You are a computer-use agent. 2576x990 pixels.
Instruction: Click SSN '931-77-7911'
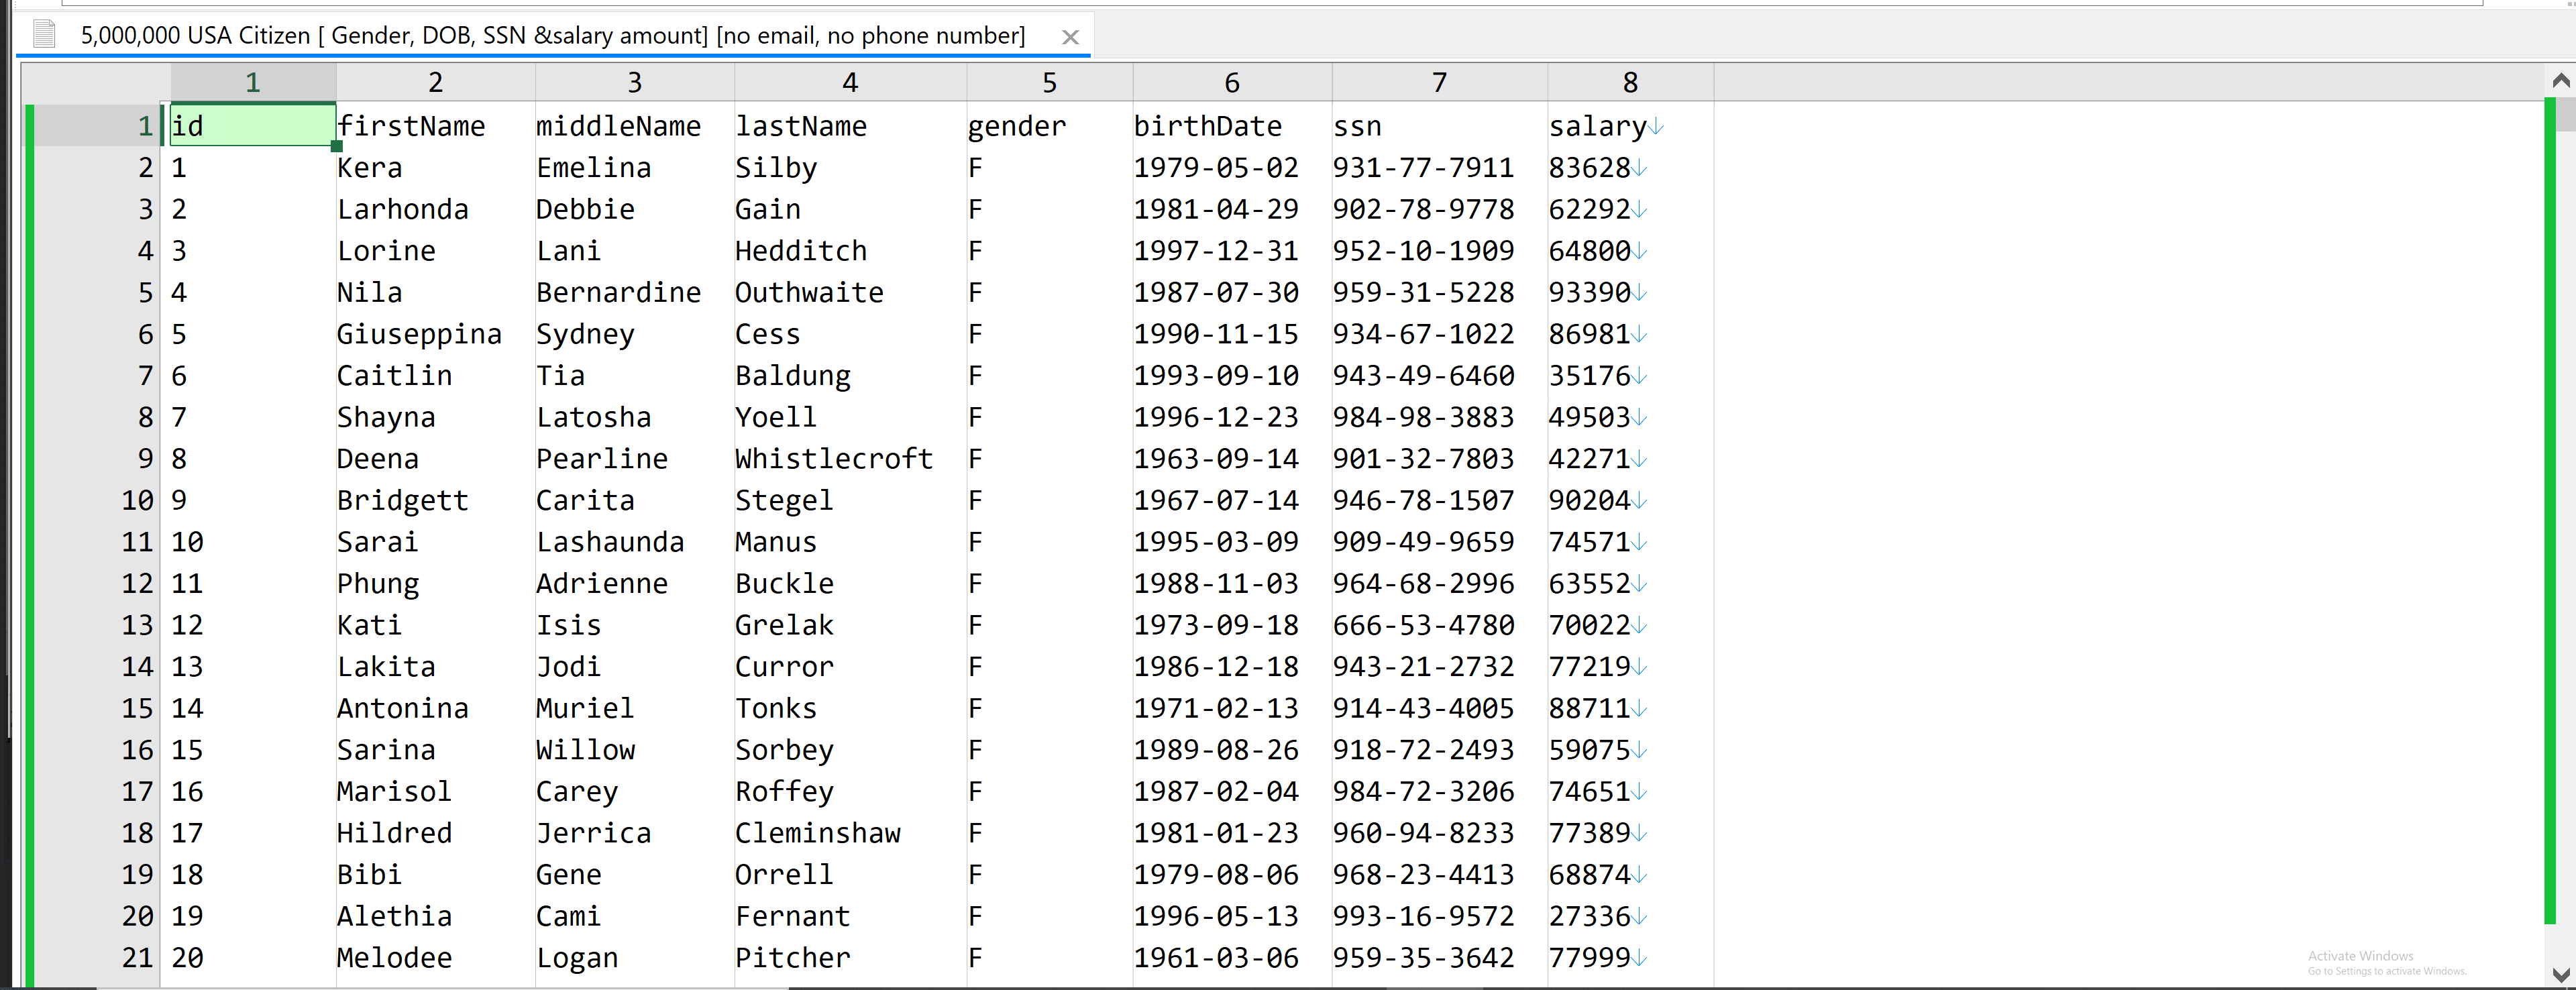pyautogui.click(x=1423, y=168)
